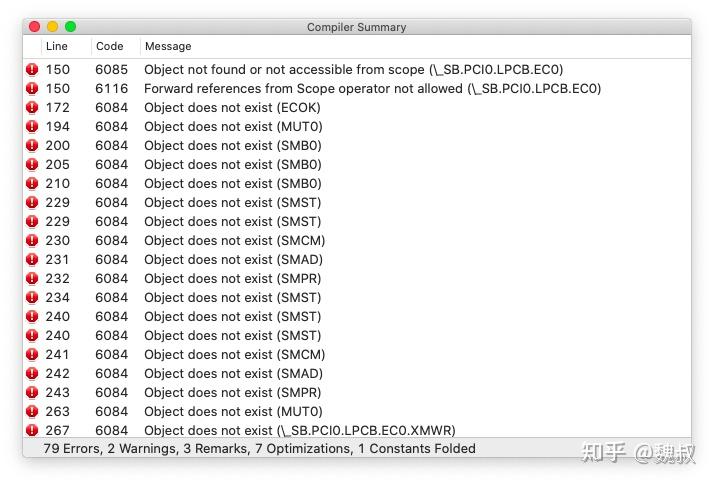Click the status bar error summary text

coord(259,449)
